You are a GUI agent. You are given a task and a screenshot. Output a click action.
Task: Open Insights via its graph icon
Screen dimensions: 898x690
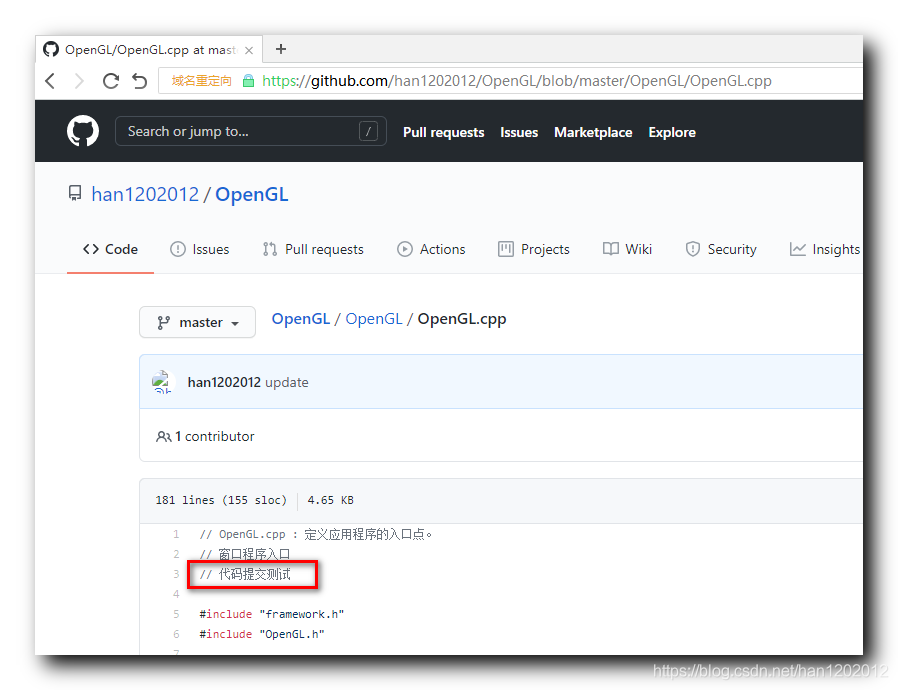point(796,249)
